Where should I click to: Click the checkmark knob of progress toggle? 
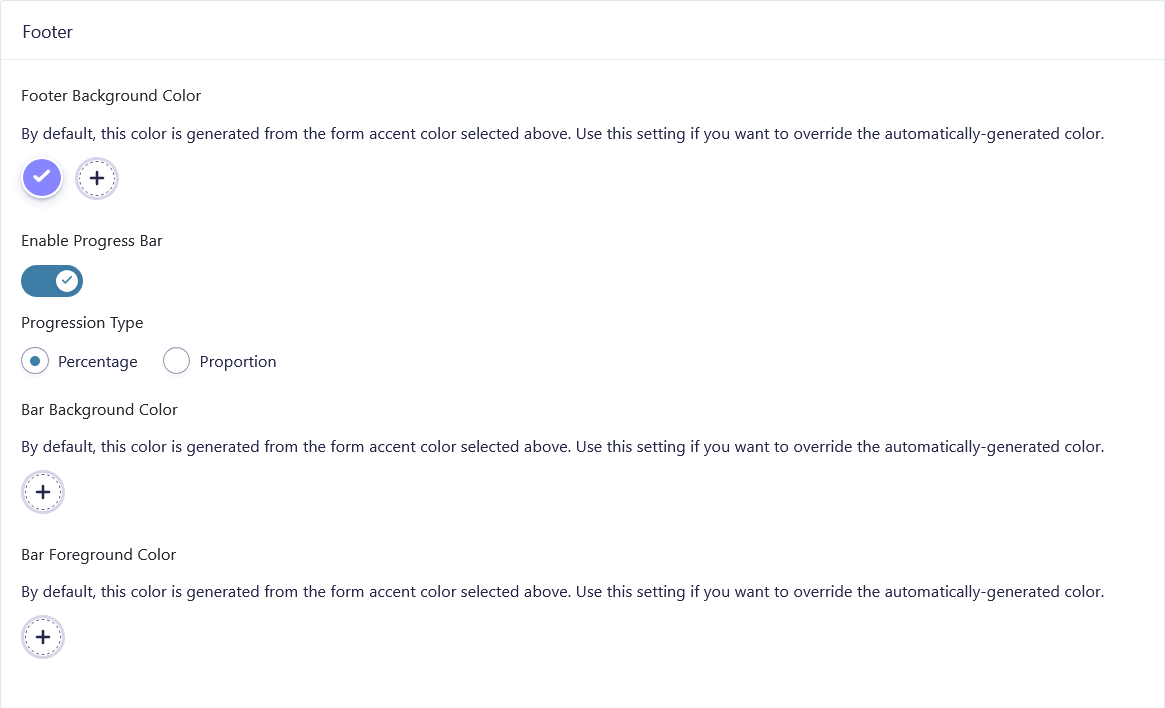click(67, 281)
